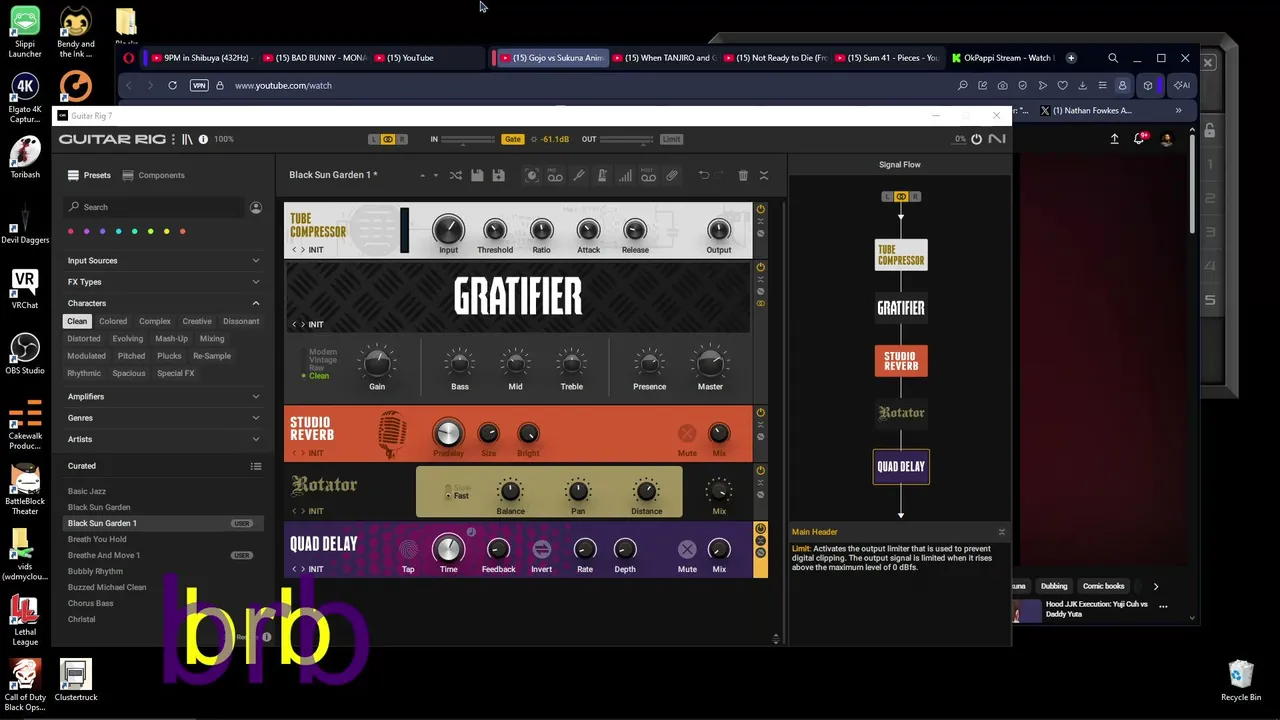Image resolution: width=1280 pixels, height=720 pixels.
Task: Open OBS Studio desktop icon
Action: point(25,354)
